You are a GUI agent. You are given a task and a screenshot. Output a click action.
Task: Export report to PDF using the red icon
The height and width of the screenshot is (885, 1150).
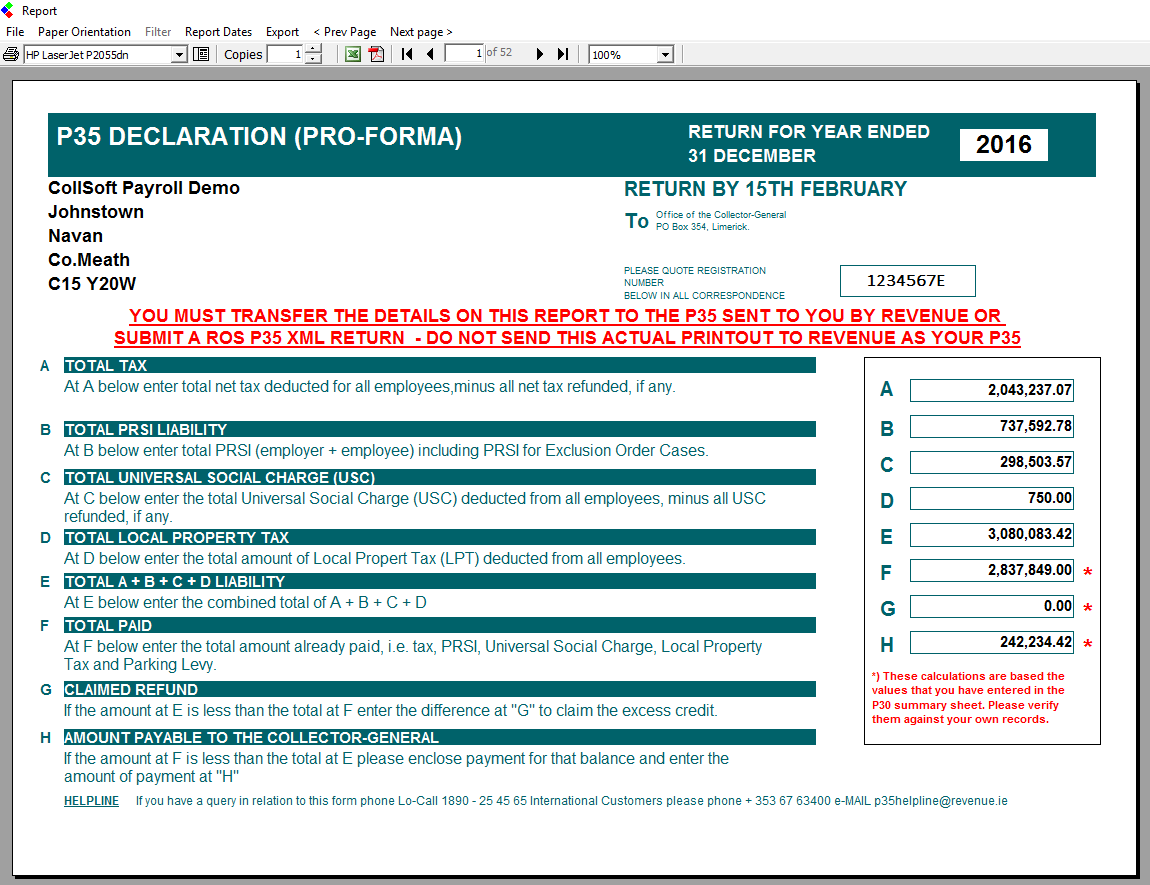click(x=377, y=54)
